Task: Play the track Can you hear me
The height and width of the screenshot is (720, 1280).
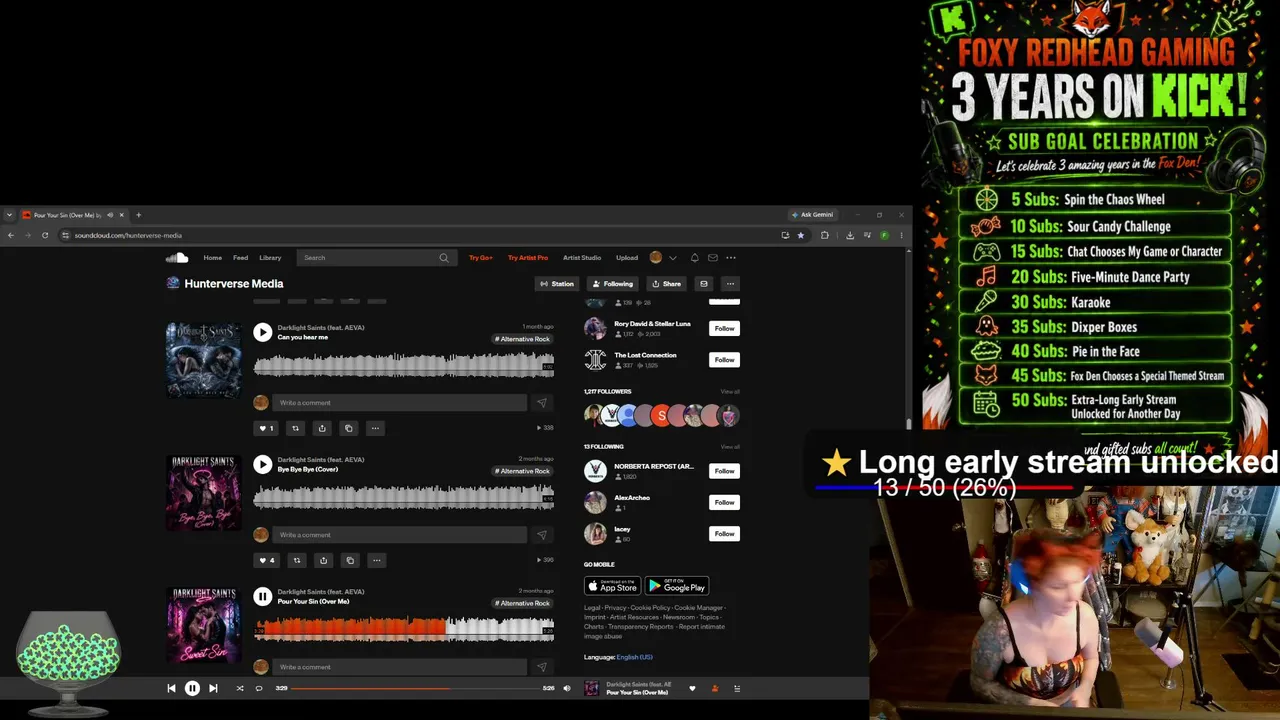Action: 262,332
